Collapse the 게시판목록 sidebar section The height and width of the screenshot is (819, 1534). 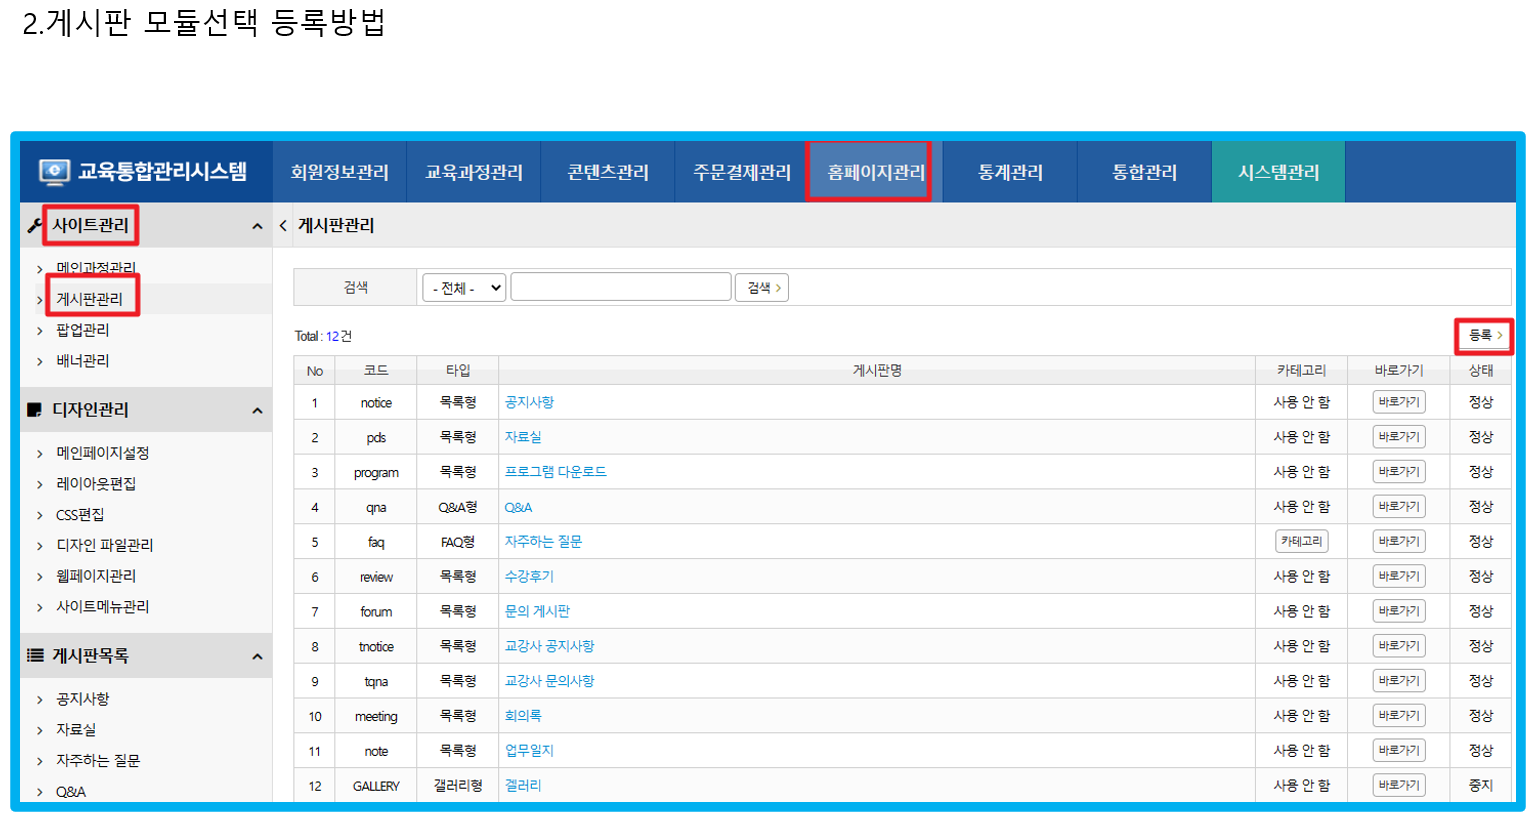(257, 657)
